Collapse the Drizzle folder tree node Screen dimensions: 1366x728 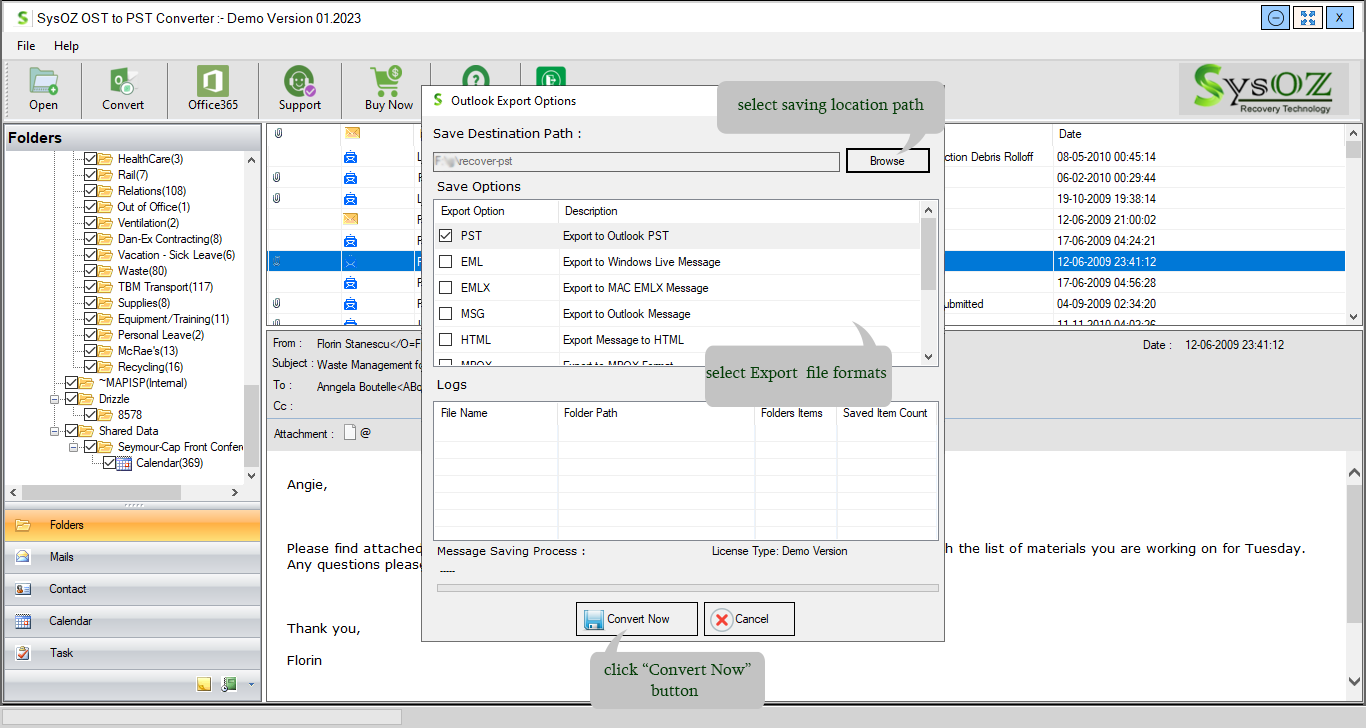55,399
